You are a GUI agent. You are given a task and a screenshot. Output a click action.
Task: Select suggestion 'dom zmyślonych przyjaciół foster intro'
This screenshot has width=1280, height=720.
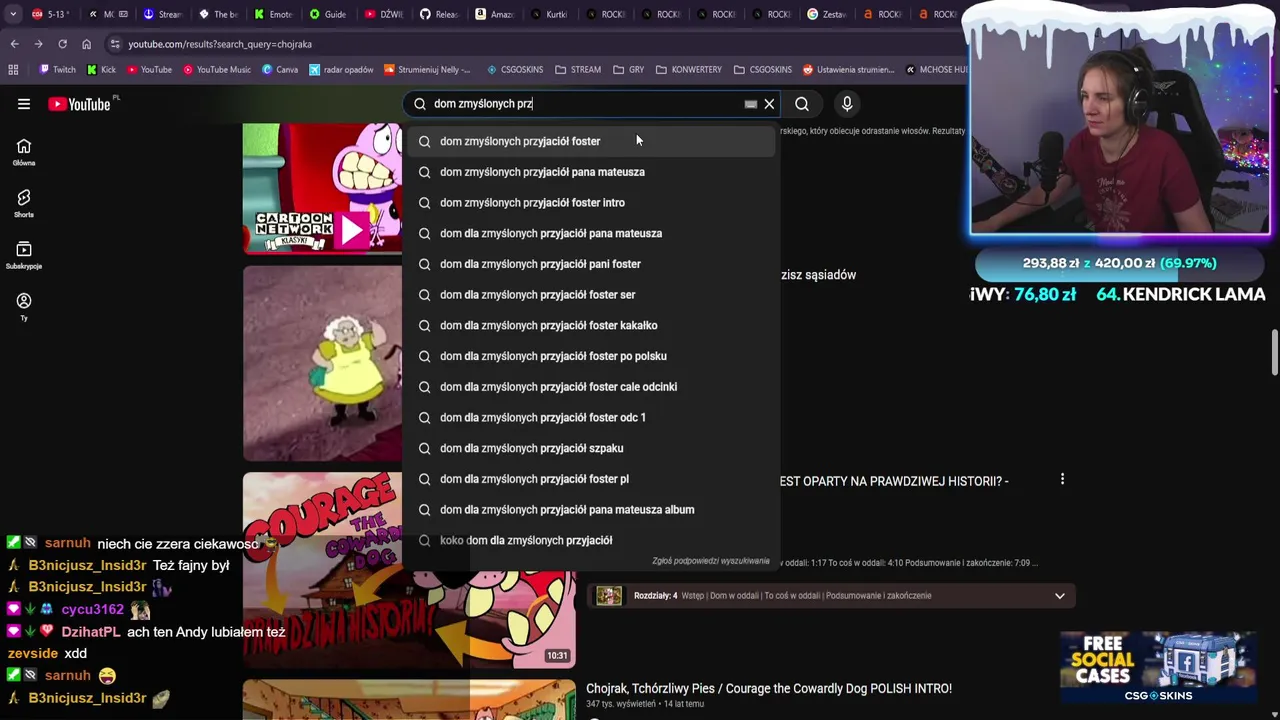(x=589, y=203)
